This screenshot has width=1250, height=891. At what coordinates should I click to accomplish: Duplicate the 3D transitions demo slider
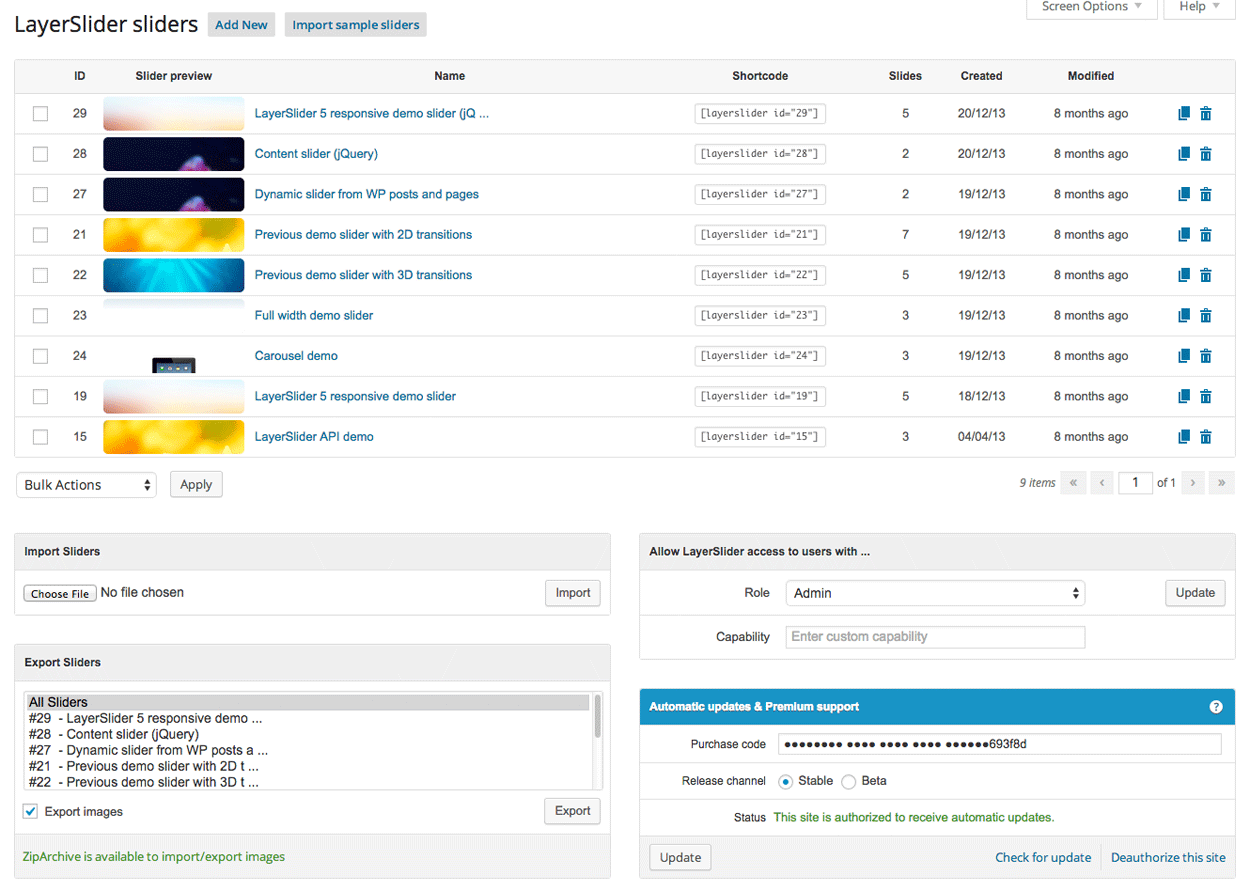[x=1184, y=275]
